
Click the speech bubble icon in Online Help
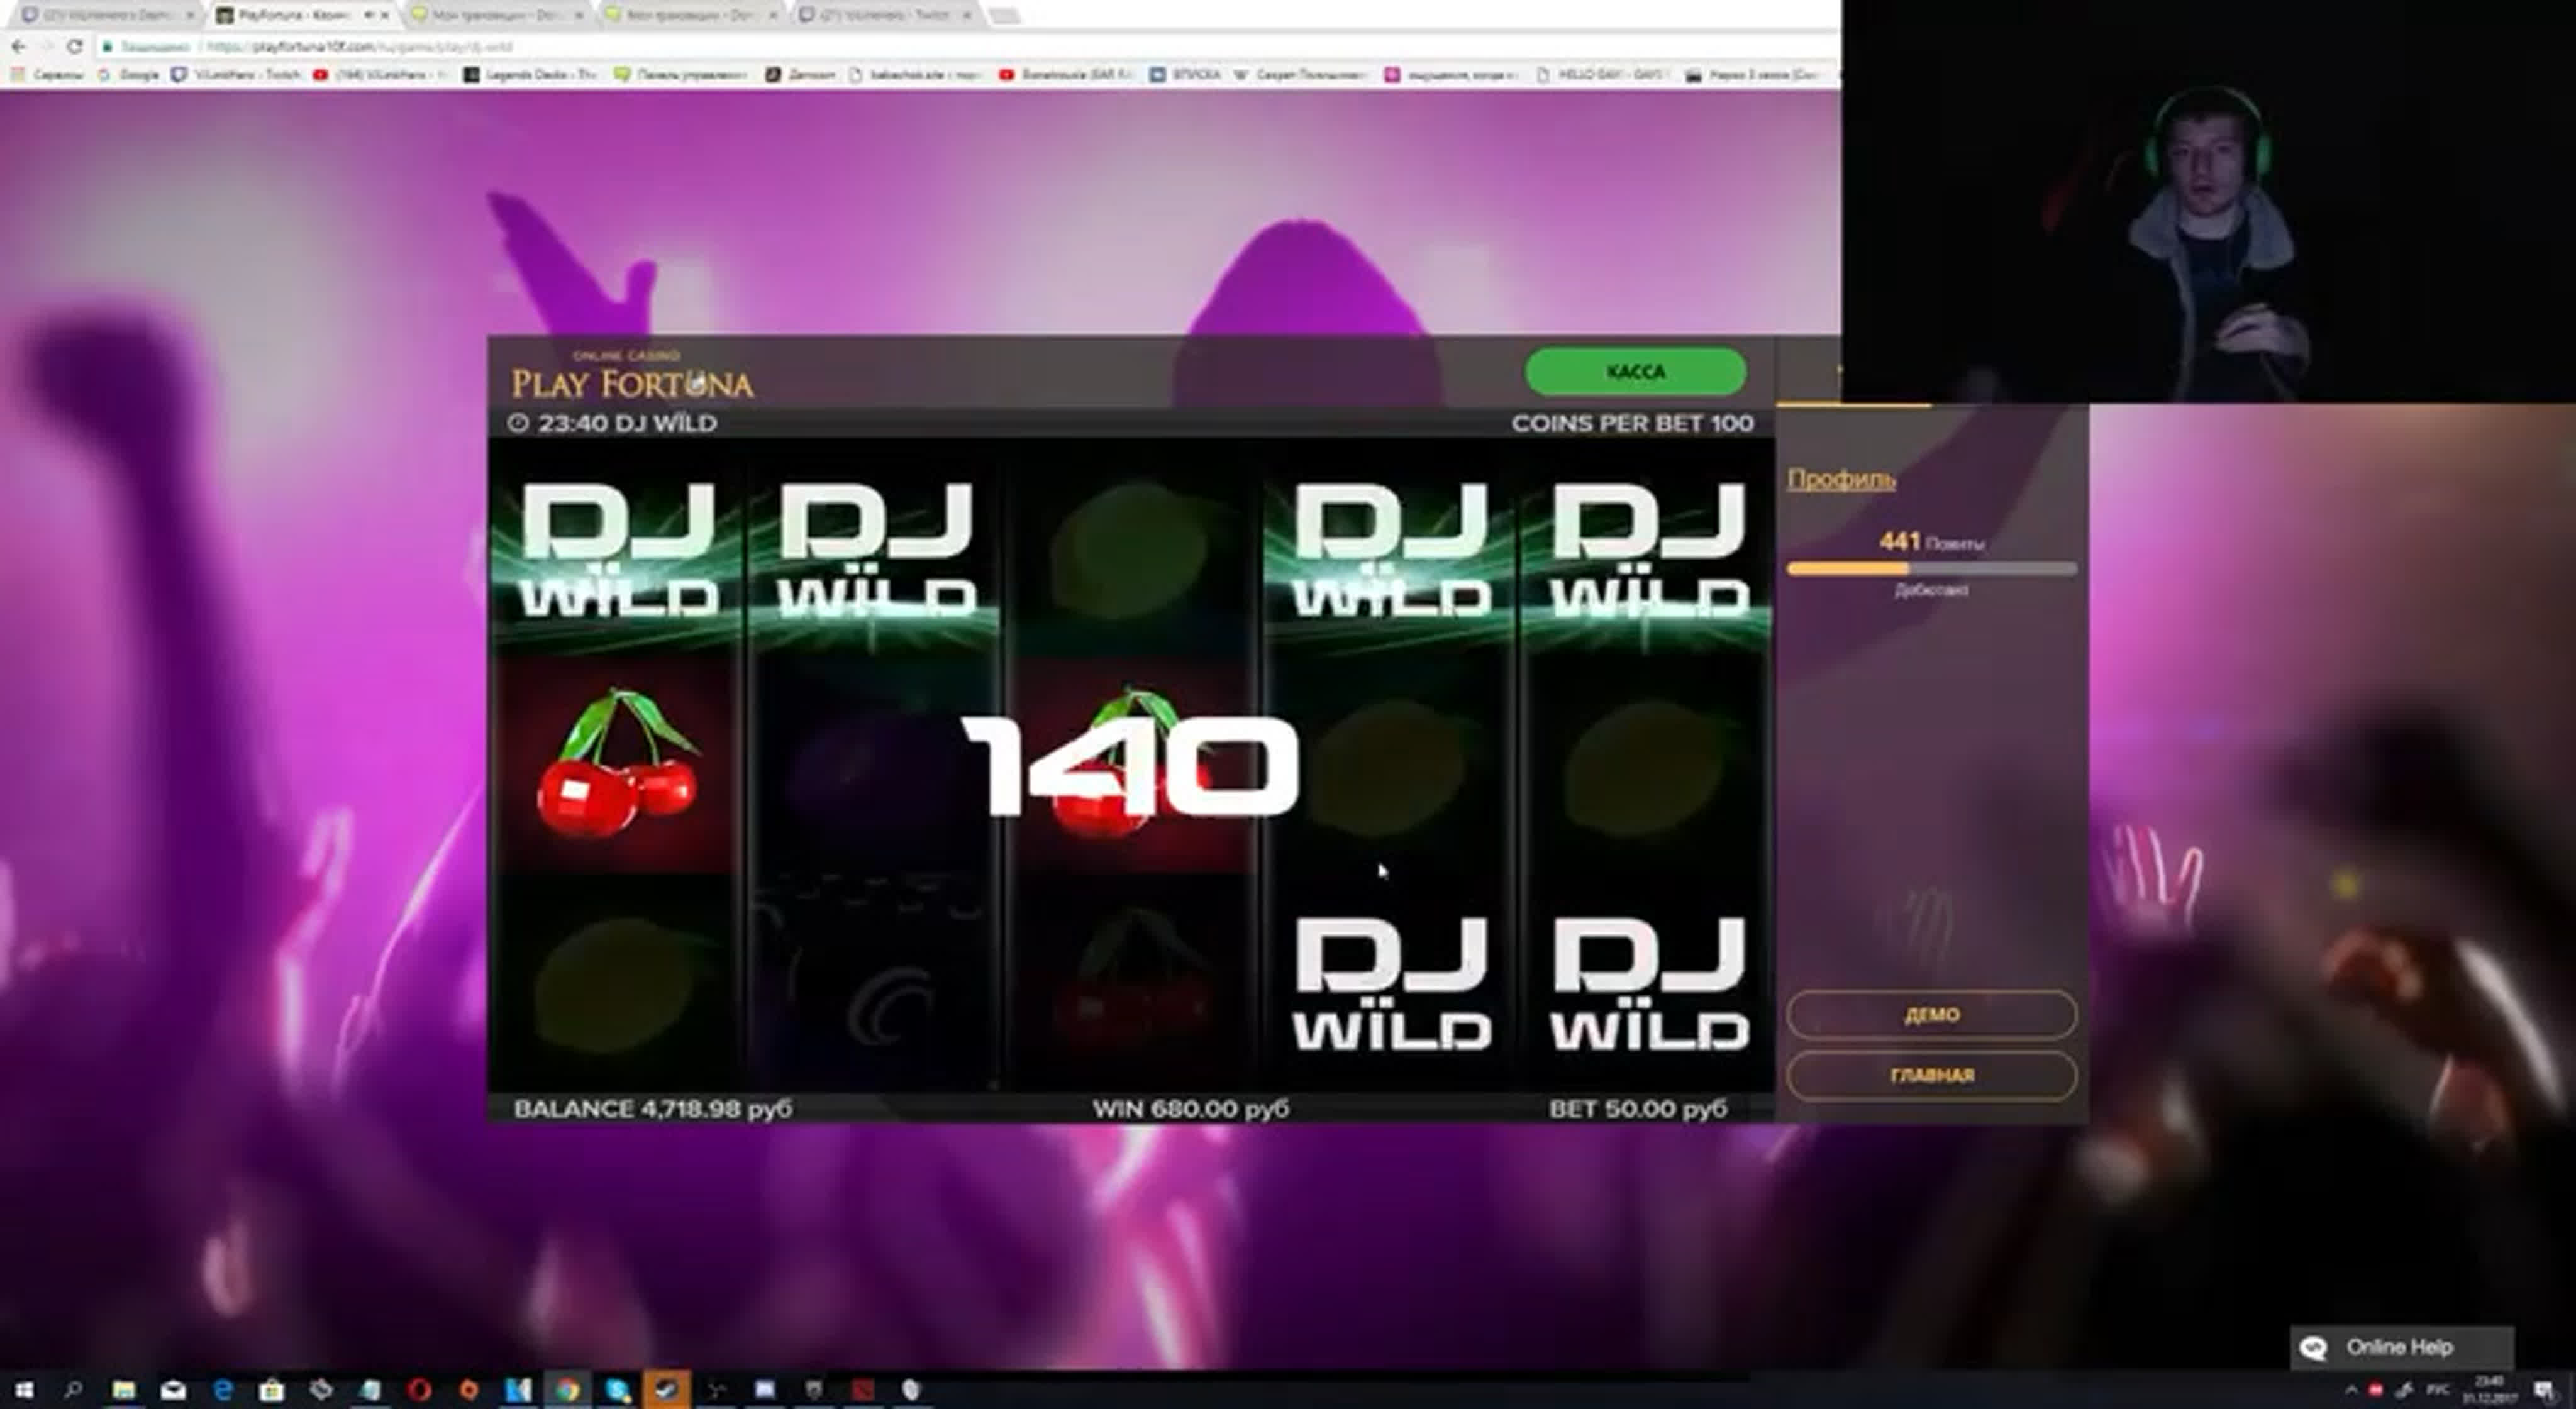pos(2313,1348)
